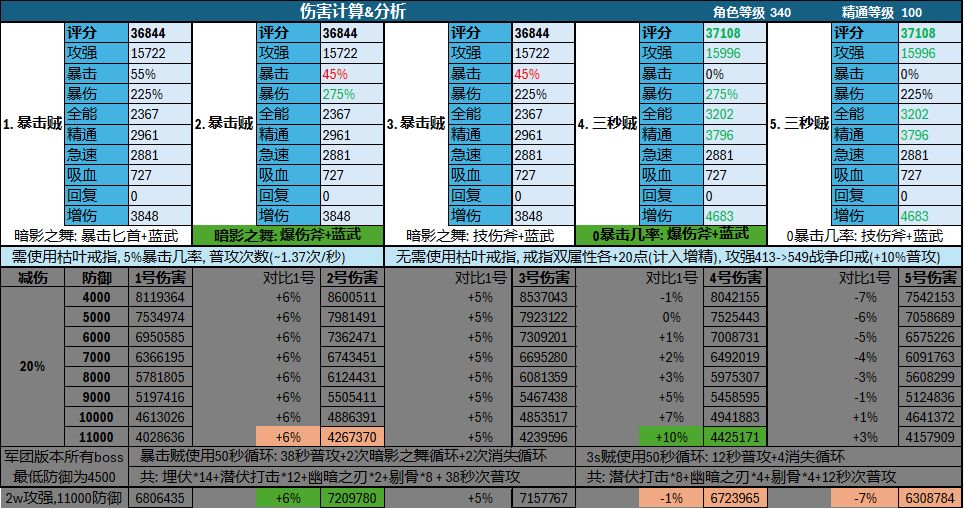Select the highlighted 4267370 damage cell
964x509 pixels.
point(352,437)
